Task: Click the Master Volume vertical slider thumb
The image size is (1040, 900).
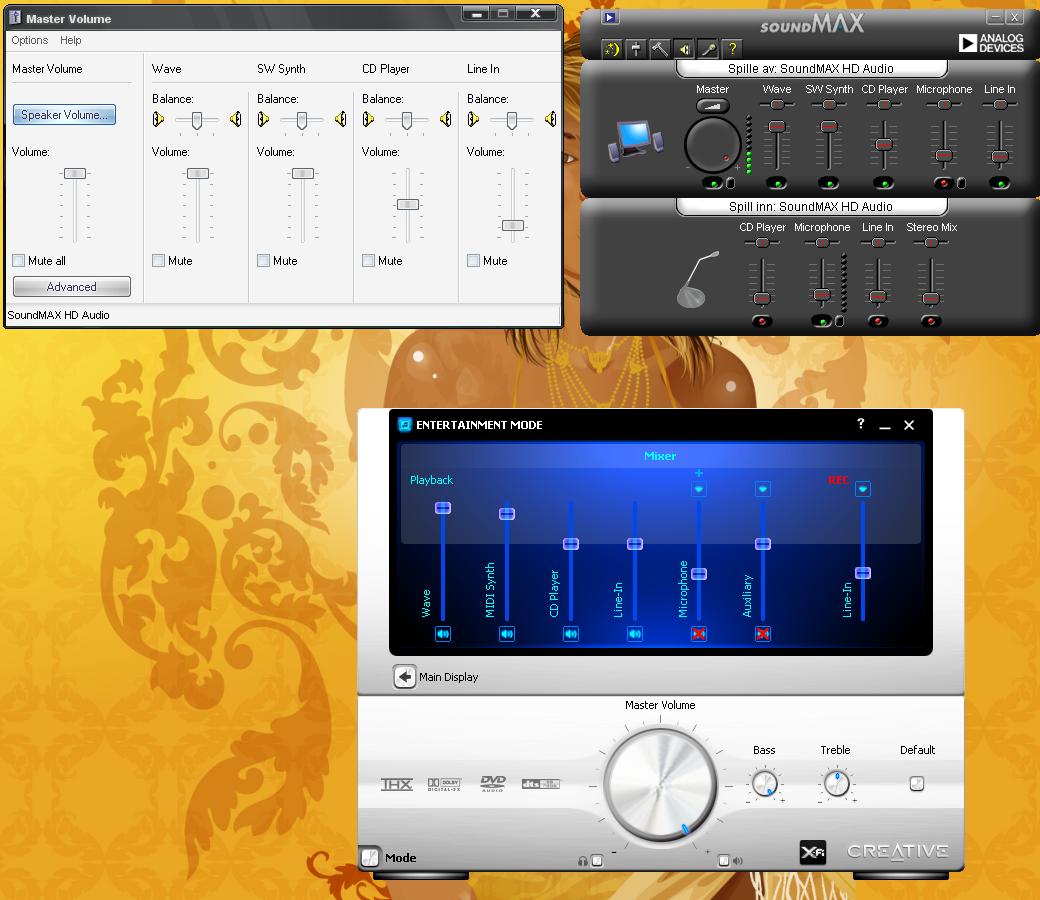Action: 74,174
